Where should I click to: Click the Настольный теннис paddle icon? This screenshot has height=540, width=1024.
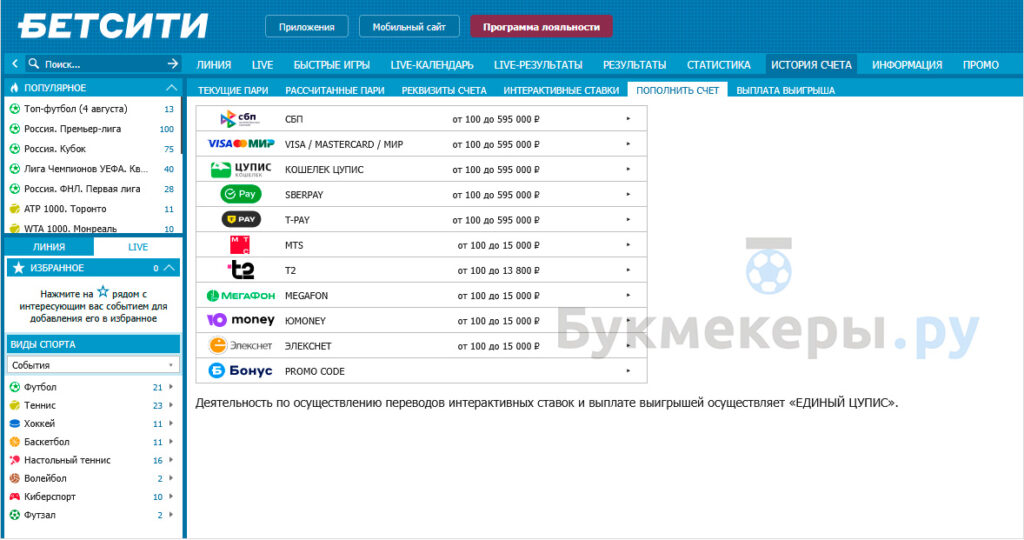tap(14, 460)
